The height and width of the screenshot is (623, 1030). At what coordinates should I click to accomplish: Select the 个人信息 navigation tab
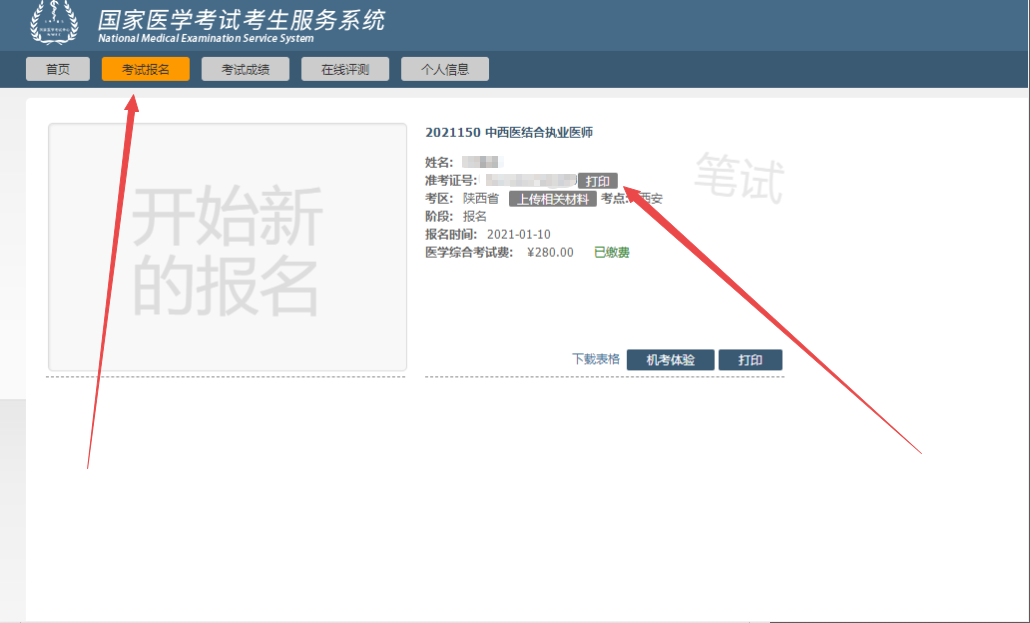click(445, 69)
